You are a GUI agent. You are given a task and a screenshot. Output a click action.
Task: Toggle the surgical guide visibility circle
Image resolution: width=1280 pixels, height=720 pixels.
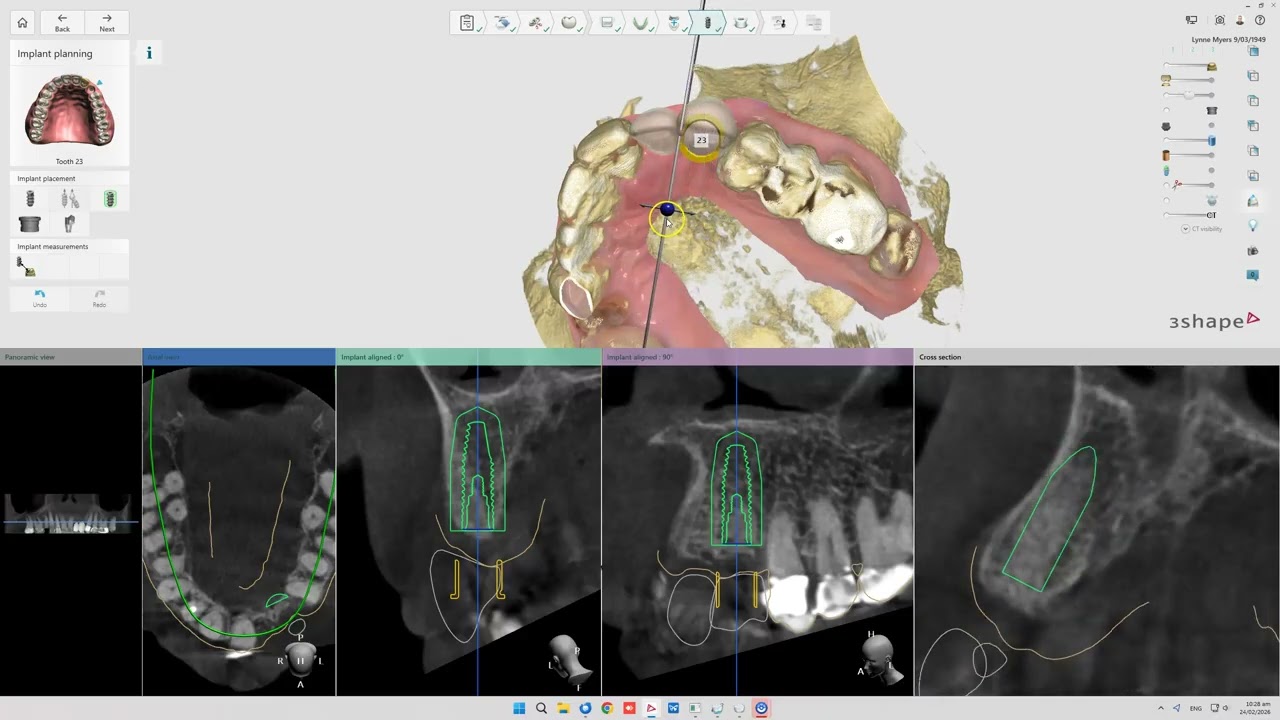(1166, 200)
